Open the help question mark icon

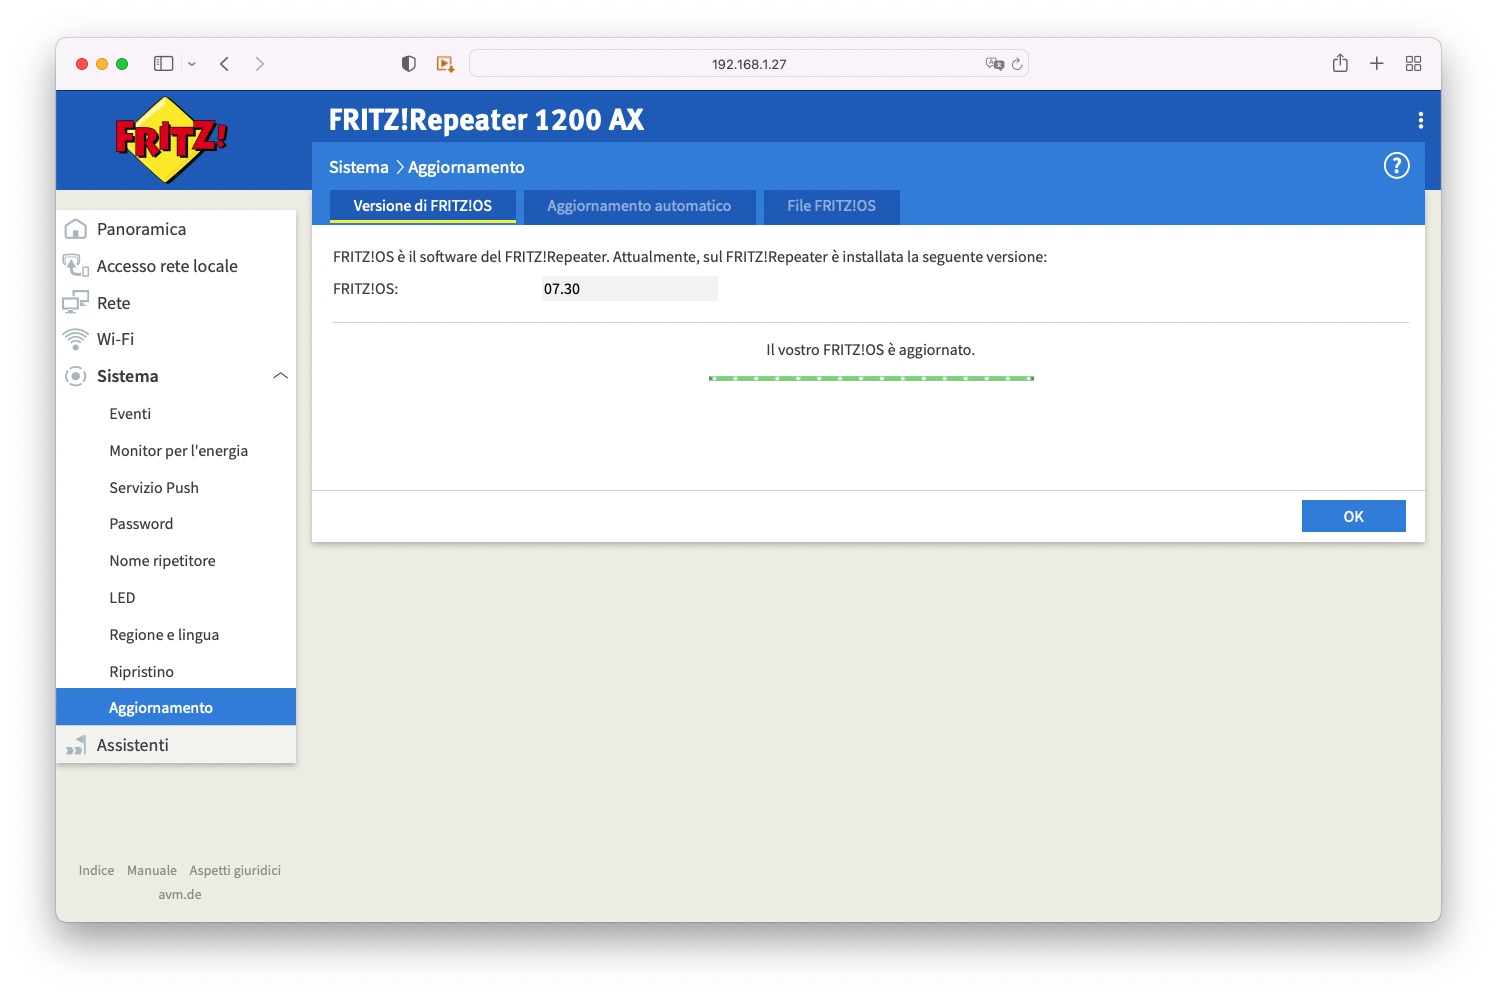[1396, 166]
